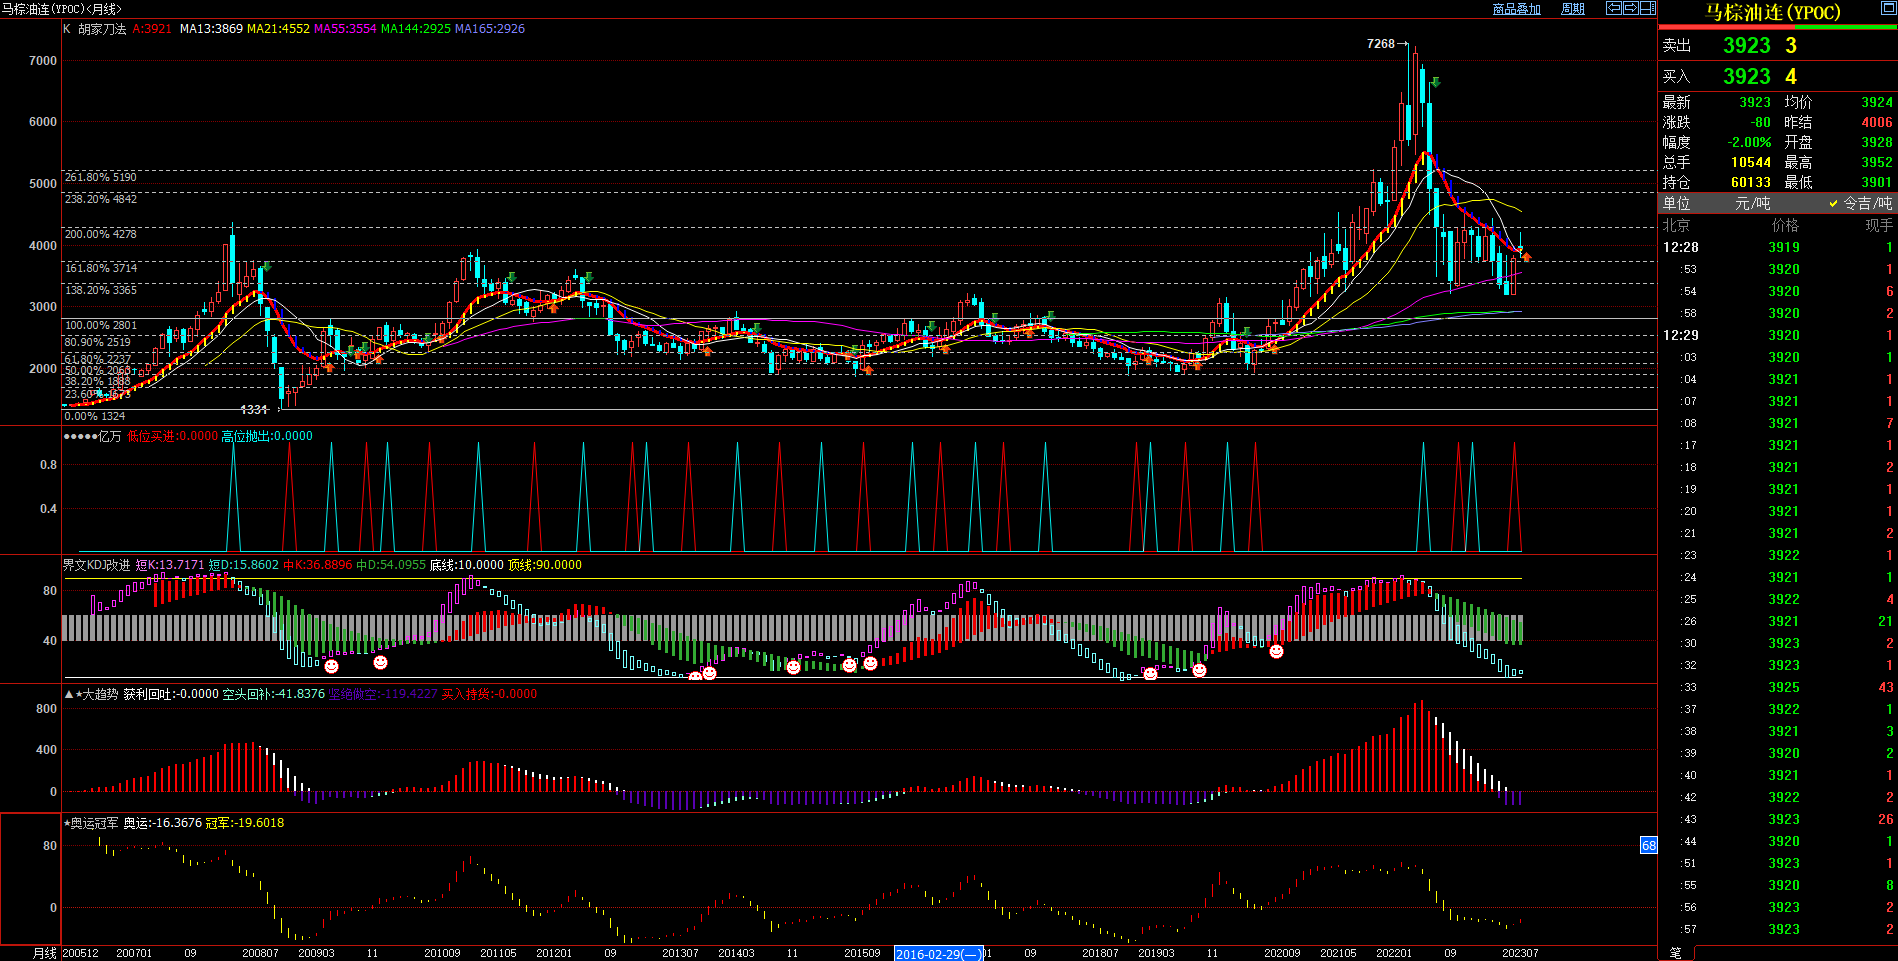Click the 2016-02-29 date marker on timeline
The height and width of the screenshot is (961, 1898).
click(938, 954)
